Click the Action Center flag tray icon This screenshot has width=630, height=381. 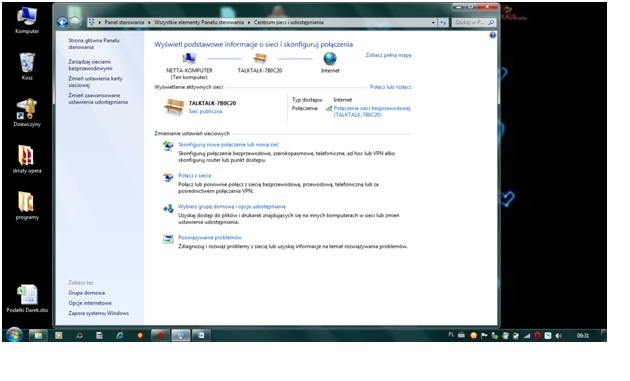(484, 336)
